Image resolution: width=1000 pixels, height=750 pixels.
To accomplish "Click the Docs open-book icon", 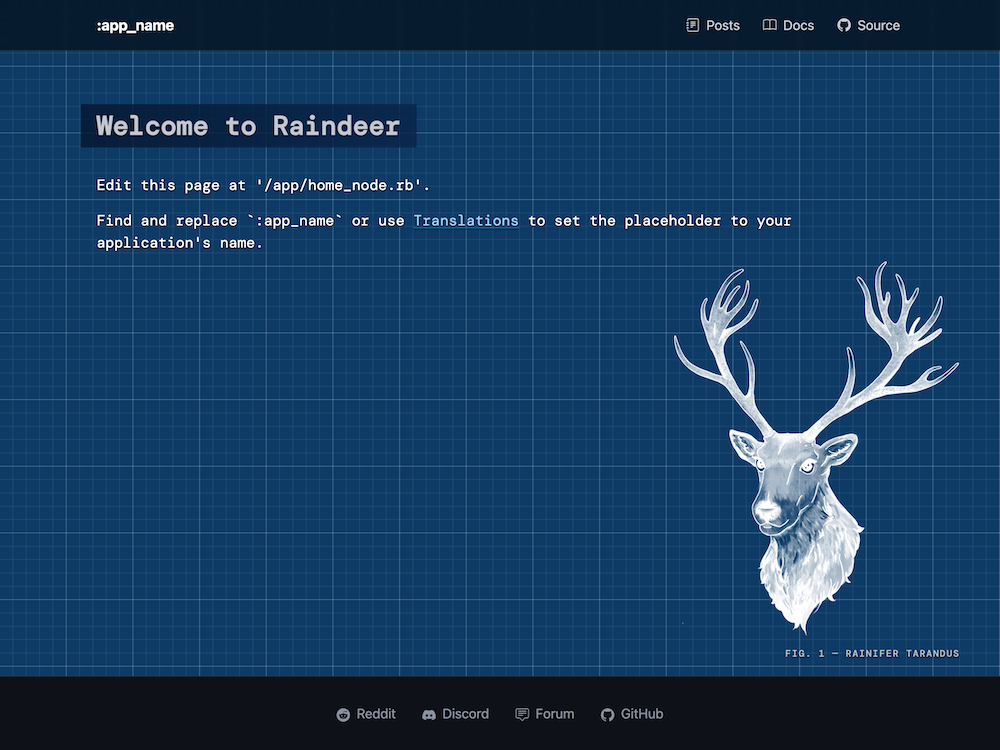I will click(770, 26).
